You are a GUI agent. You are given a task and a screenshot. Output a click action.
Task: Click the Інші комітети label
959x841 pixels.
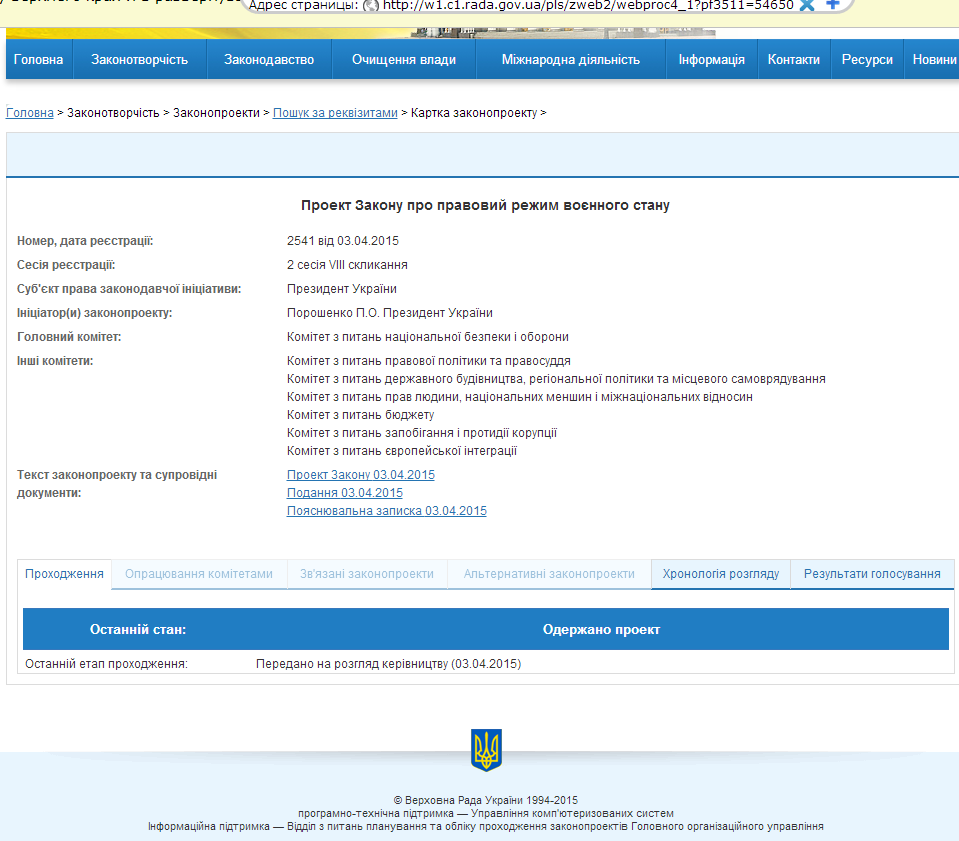55,361
